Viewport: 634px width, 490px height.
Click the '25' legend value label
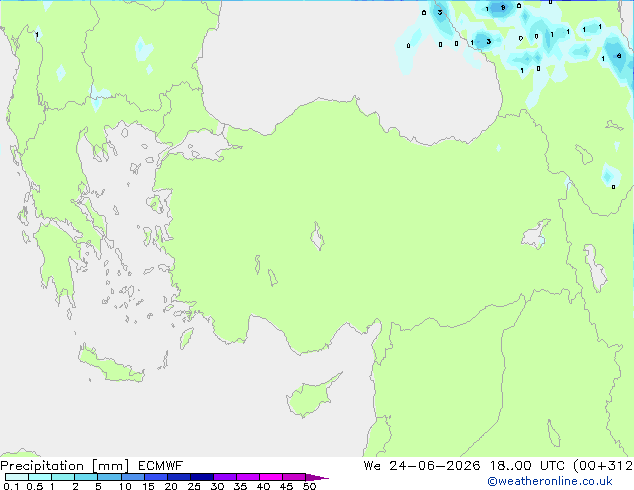coord(194,486)
